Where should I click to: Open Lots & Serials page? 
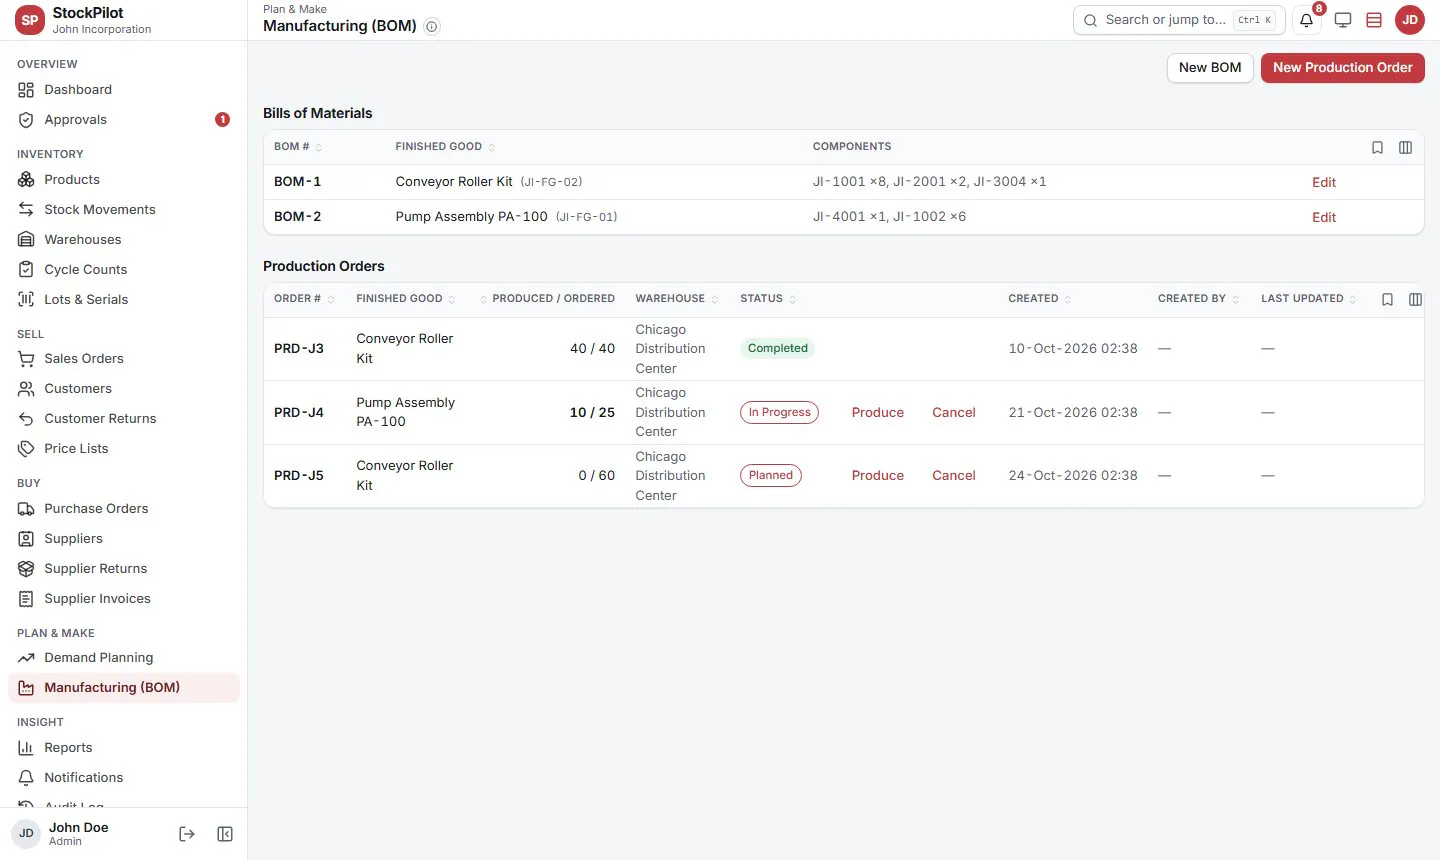coord(124,300)
